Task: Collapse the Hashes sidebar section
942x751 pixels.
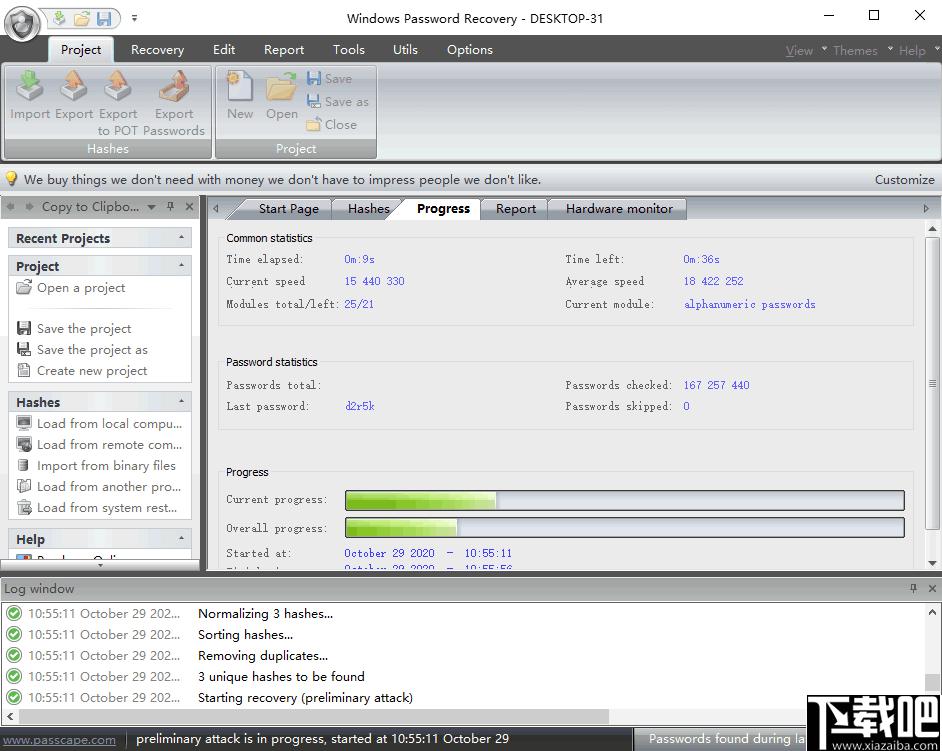Action: click(181, 401)
